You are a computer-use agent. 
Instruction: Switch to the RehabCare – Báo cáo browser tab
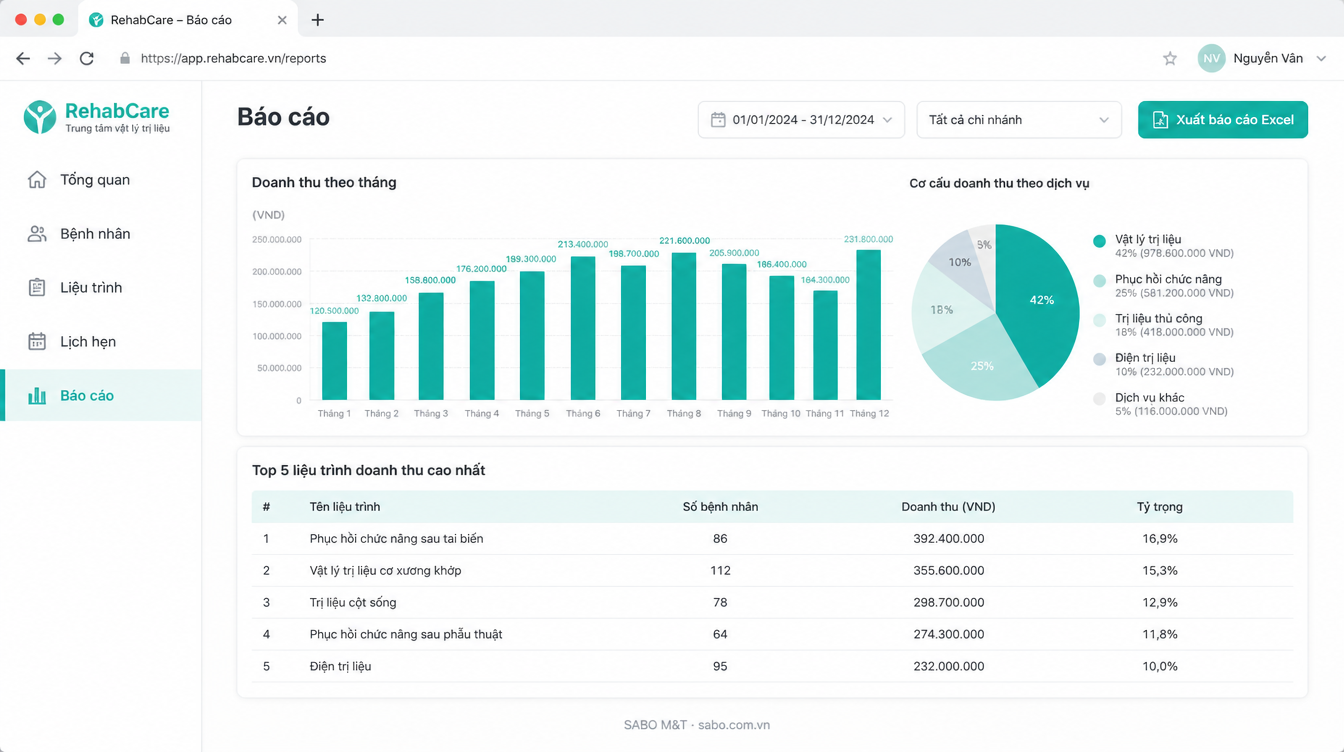coord(187,20)
